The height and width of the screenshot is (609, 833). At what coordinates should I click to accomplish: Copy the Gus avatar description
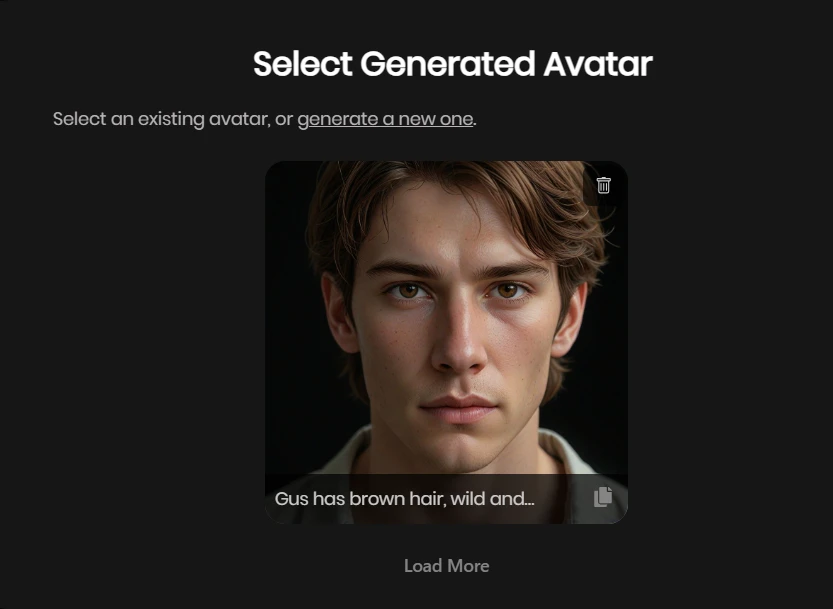603,497
